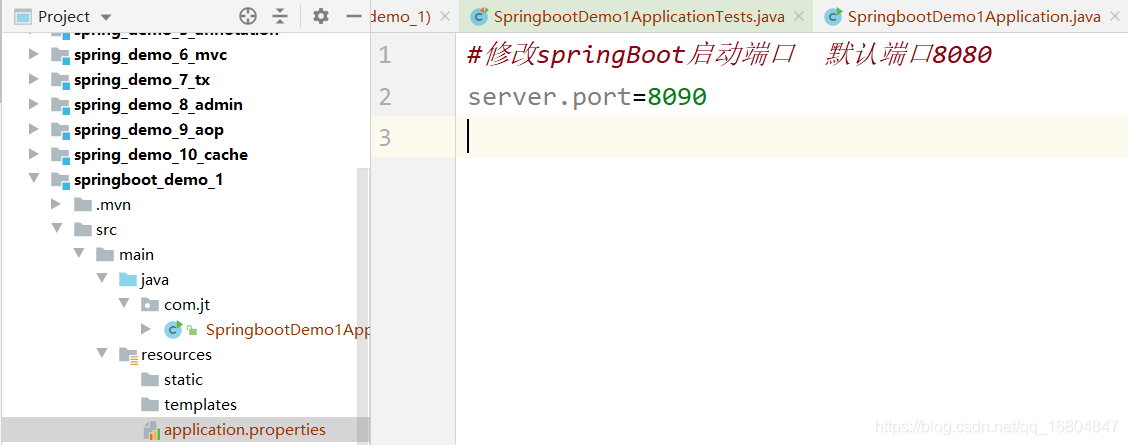
Task: Click the 8090 port value
Action: tap(677, 96)
